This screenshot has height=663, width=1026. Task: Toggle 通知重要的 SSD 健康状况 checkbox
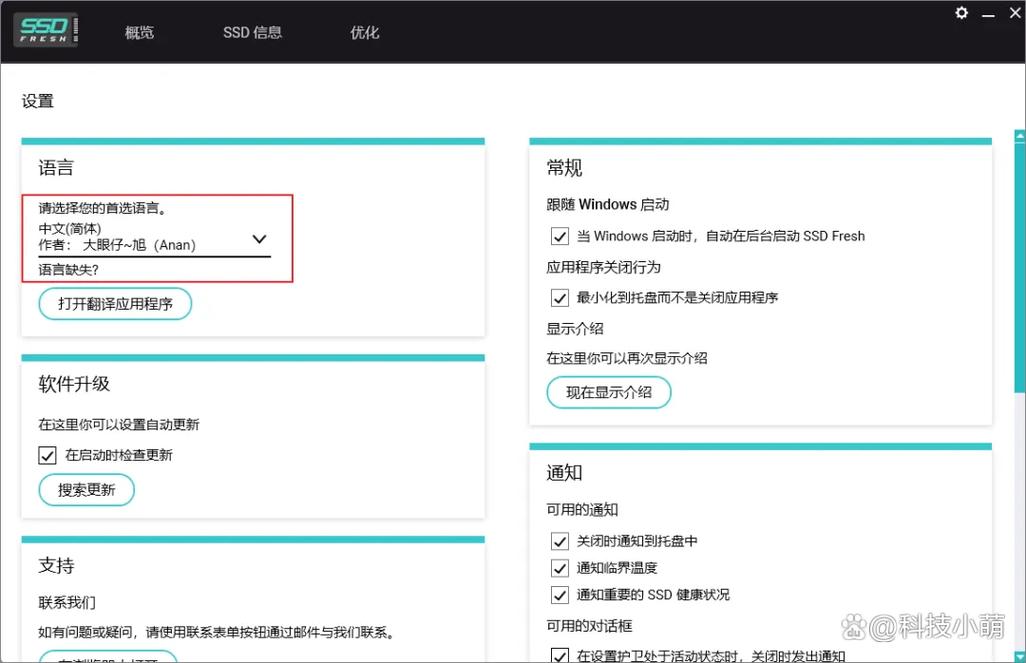pyautogui.click(x=559, y=594)
